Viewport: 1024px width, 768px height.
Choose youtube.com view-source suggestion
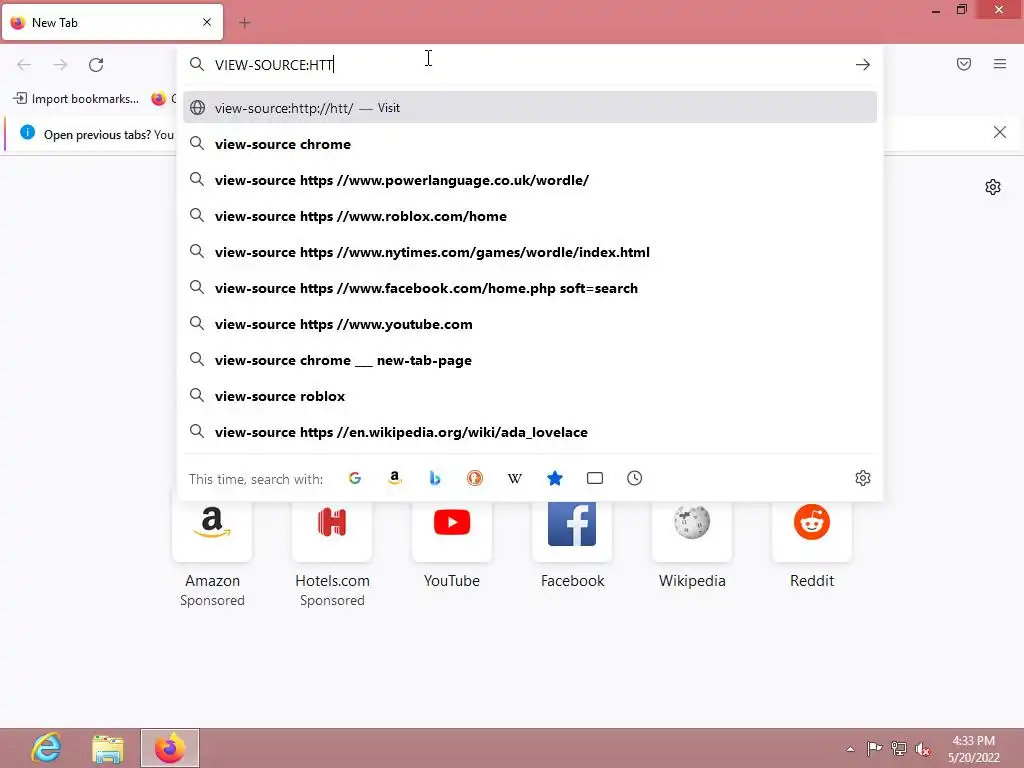point(530,324)
